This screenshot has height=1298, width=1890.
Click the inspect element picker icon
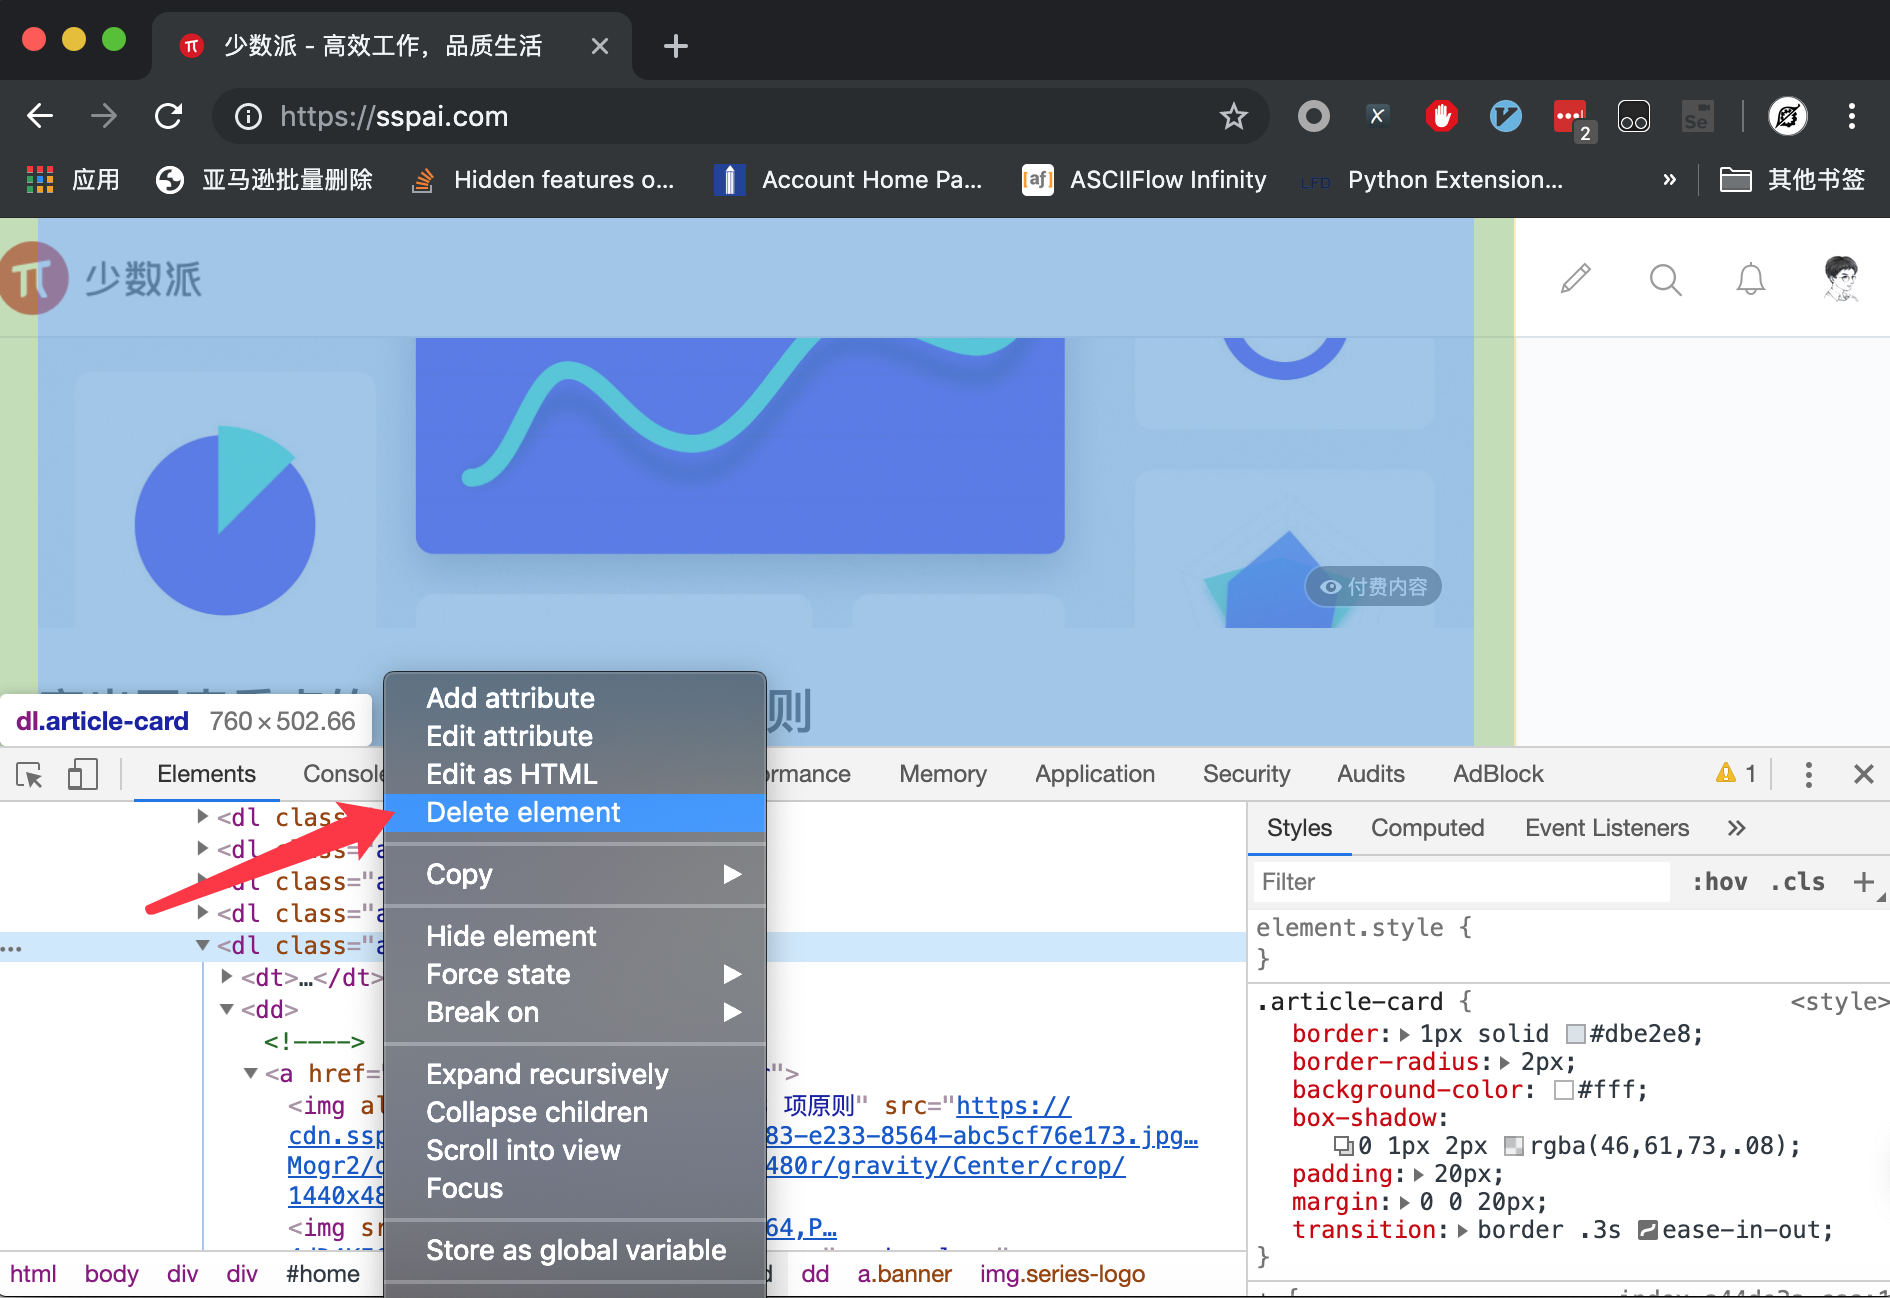(x=30, y=775)
